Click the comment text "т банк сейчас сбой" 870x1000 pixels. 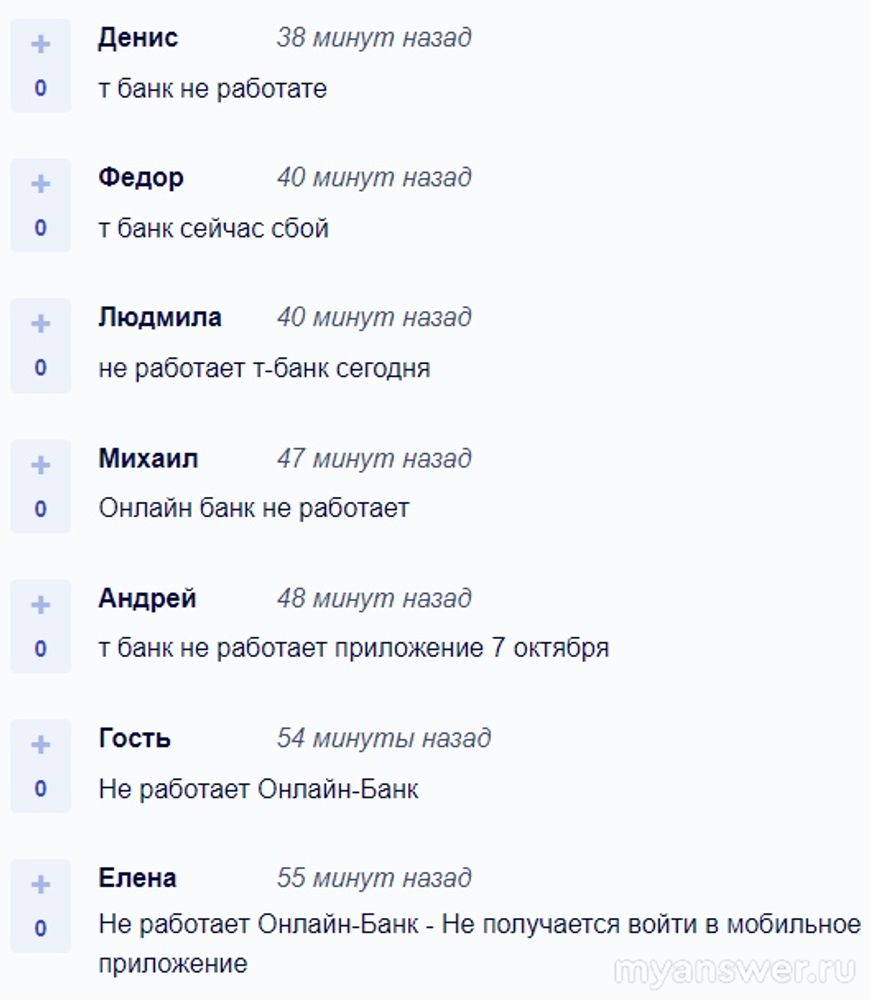tap(214, 229)
